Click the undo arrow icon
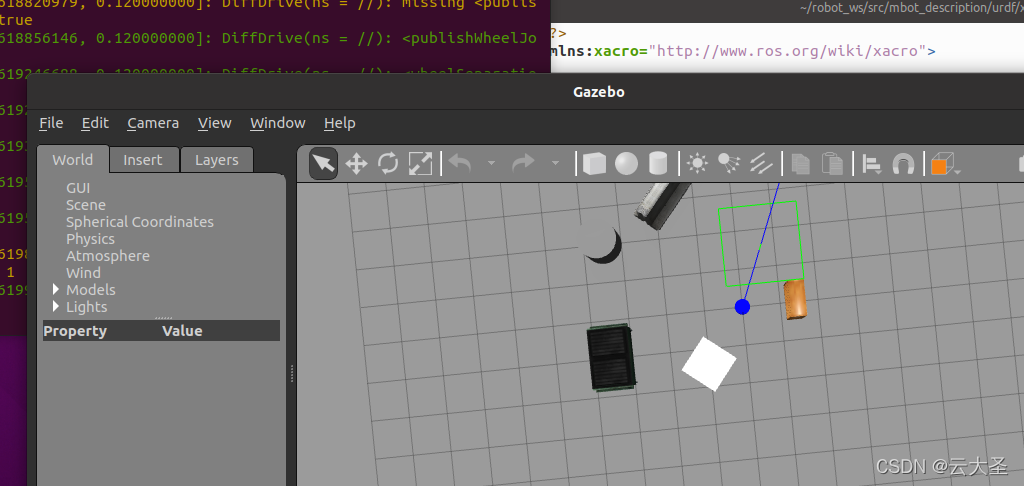The image size is (1024, 486). tap(460, 163)
